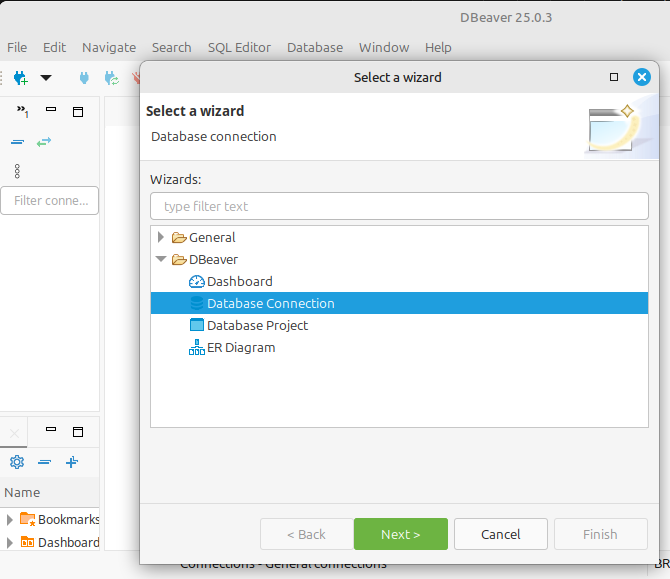Collapse all in database navigator panel
The image size is (670, 579).
pyautogui.click(x=17, y=142)
